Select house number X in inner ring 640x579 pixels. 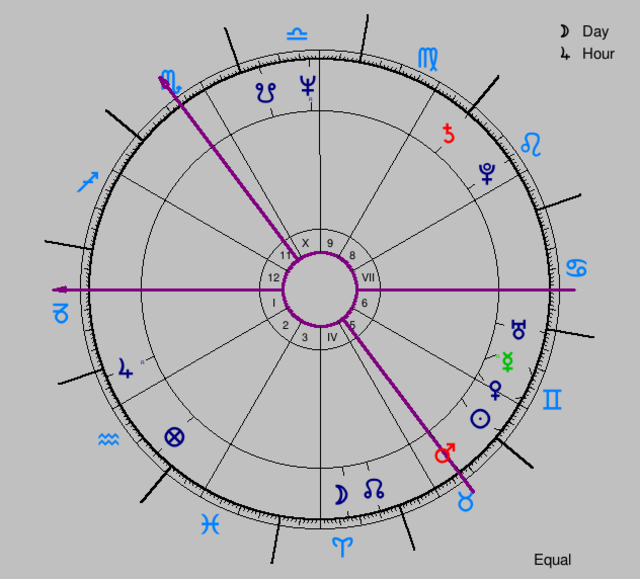tap(305, 243)
